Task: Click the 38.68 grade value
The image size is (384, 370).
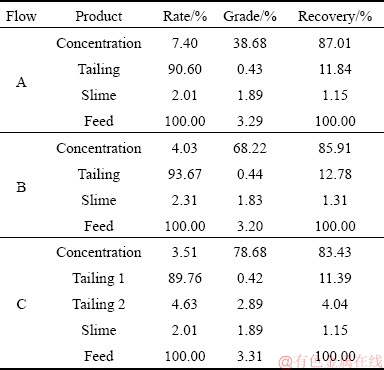Action: pyautogui.click(x=250, y=43)
